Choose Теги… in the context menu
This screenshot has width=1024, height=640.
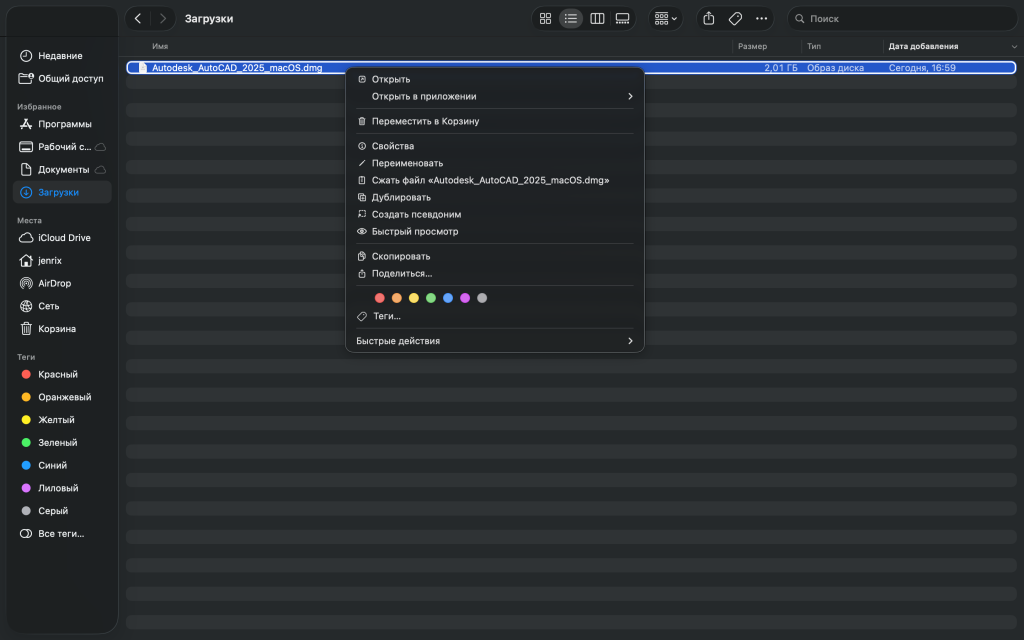point(494,316)
